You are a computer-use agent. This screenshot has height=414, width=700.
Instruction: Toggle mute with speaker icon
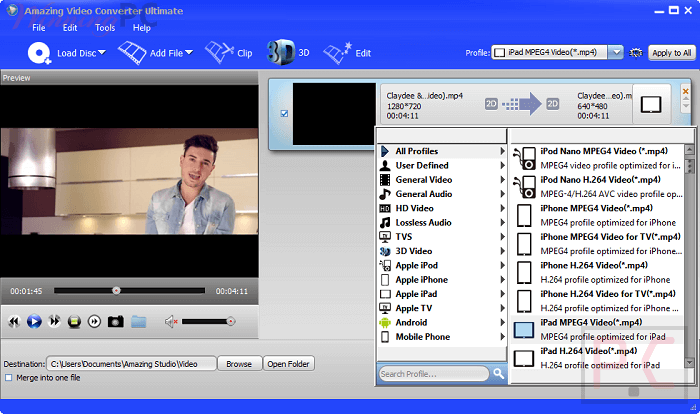171,321
